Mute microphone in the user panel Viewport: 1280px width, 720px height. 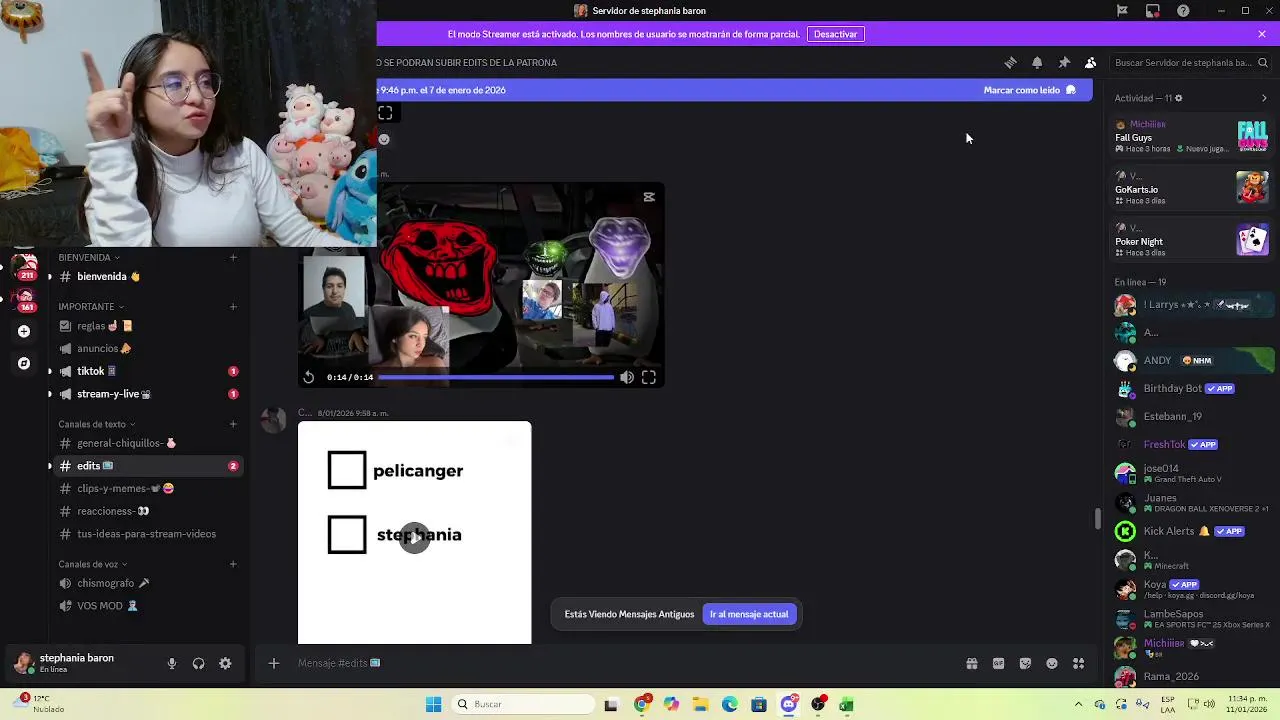click(x=172, y=663)
